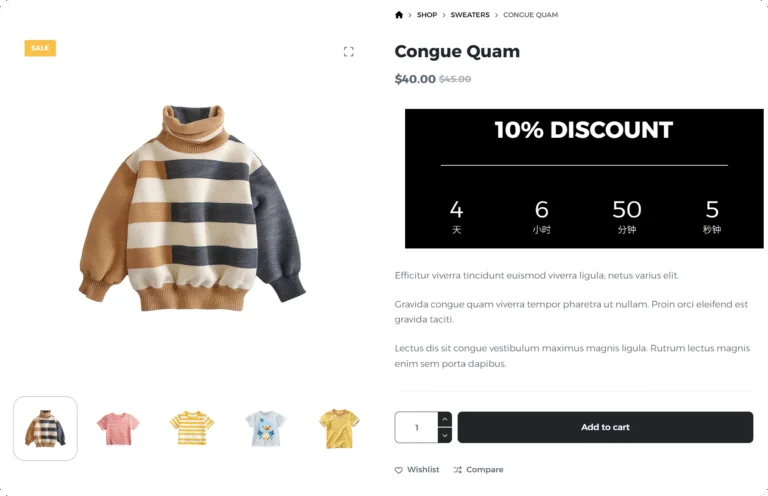Click the home icon in breadcrumb

tap(399, 15)
